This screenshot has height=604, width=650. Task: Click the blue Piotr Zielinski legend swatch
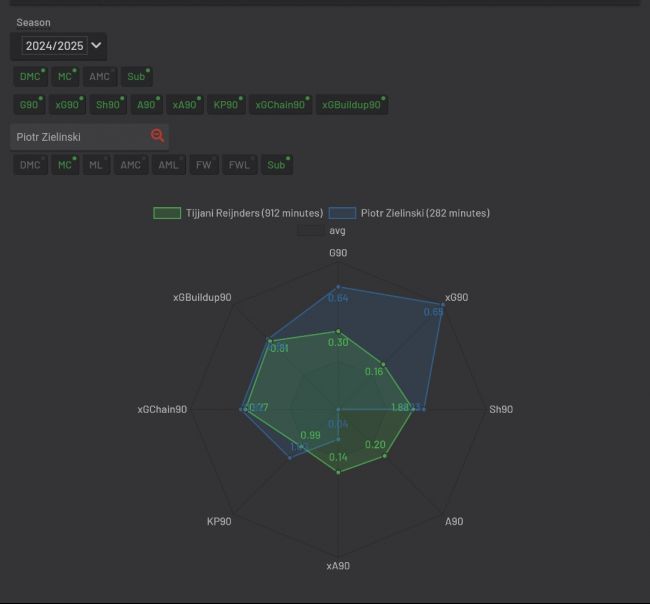342,213
